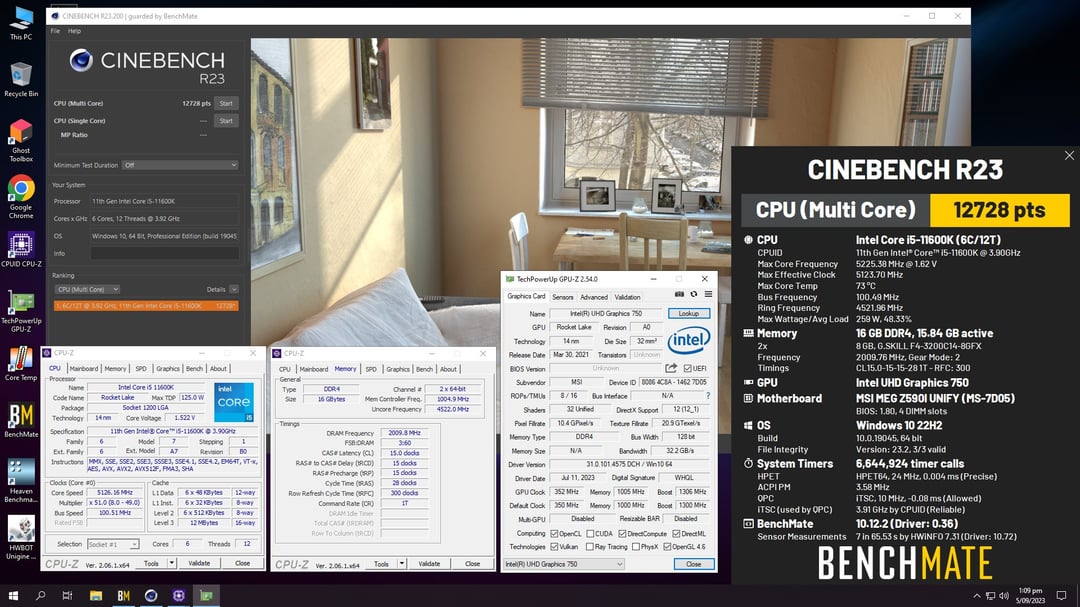Open the Recycle Bin desktop icon

point(21,80)
